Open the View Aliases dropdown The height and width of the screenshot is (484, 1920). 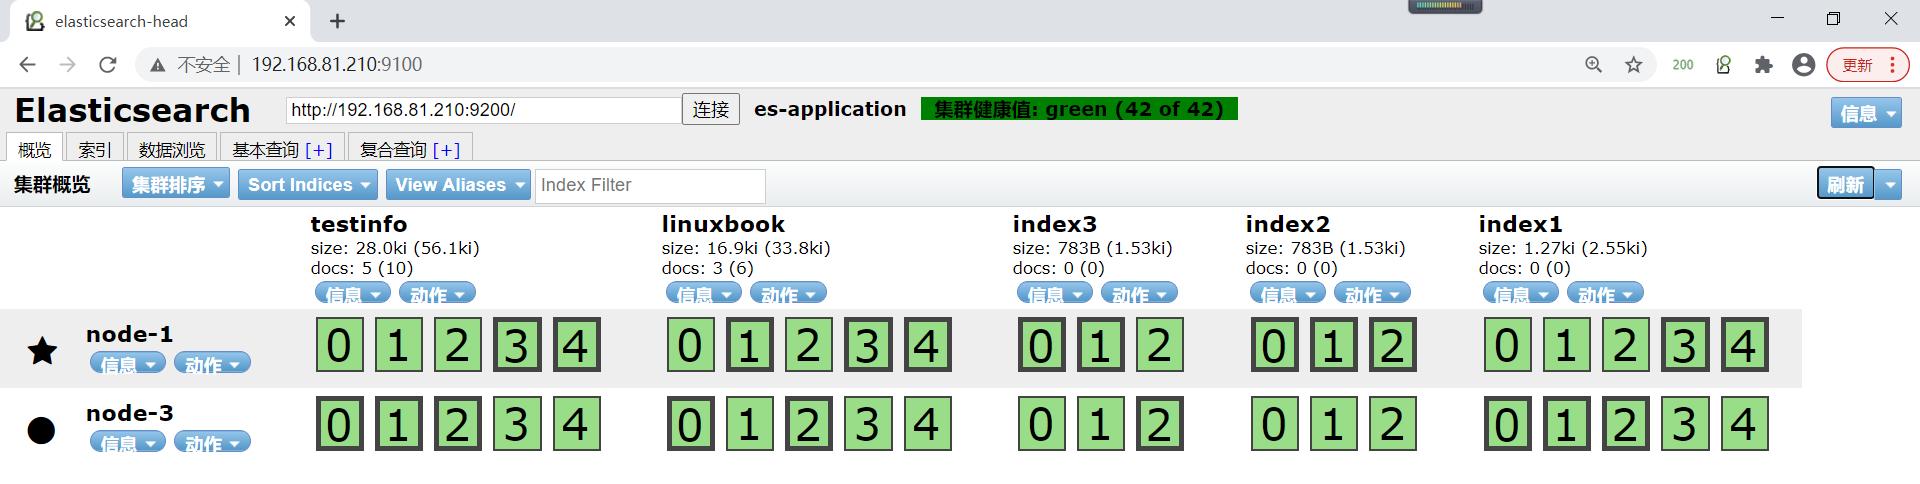[458, 184]
